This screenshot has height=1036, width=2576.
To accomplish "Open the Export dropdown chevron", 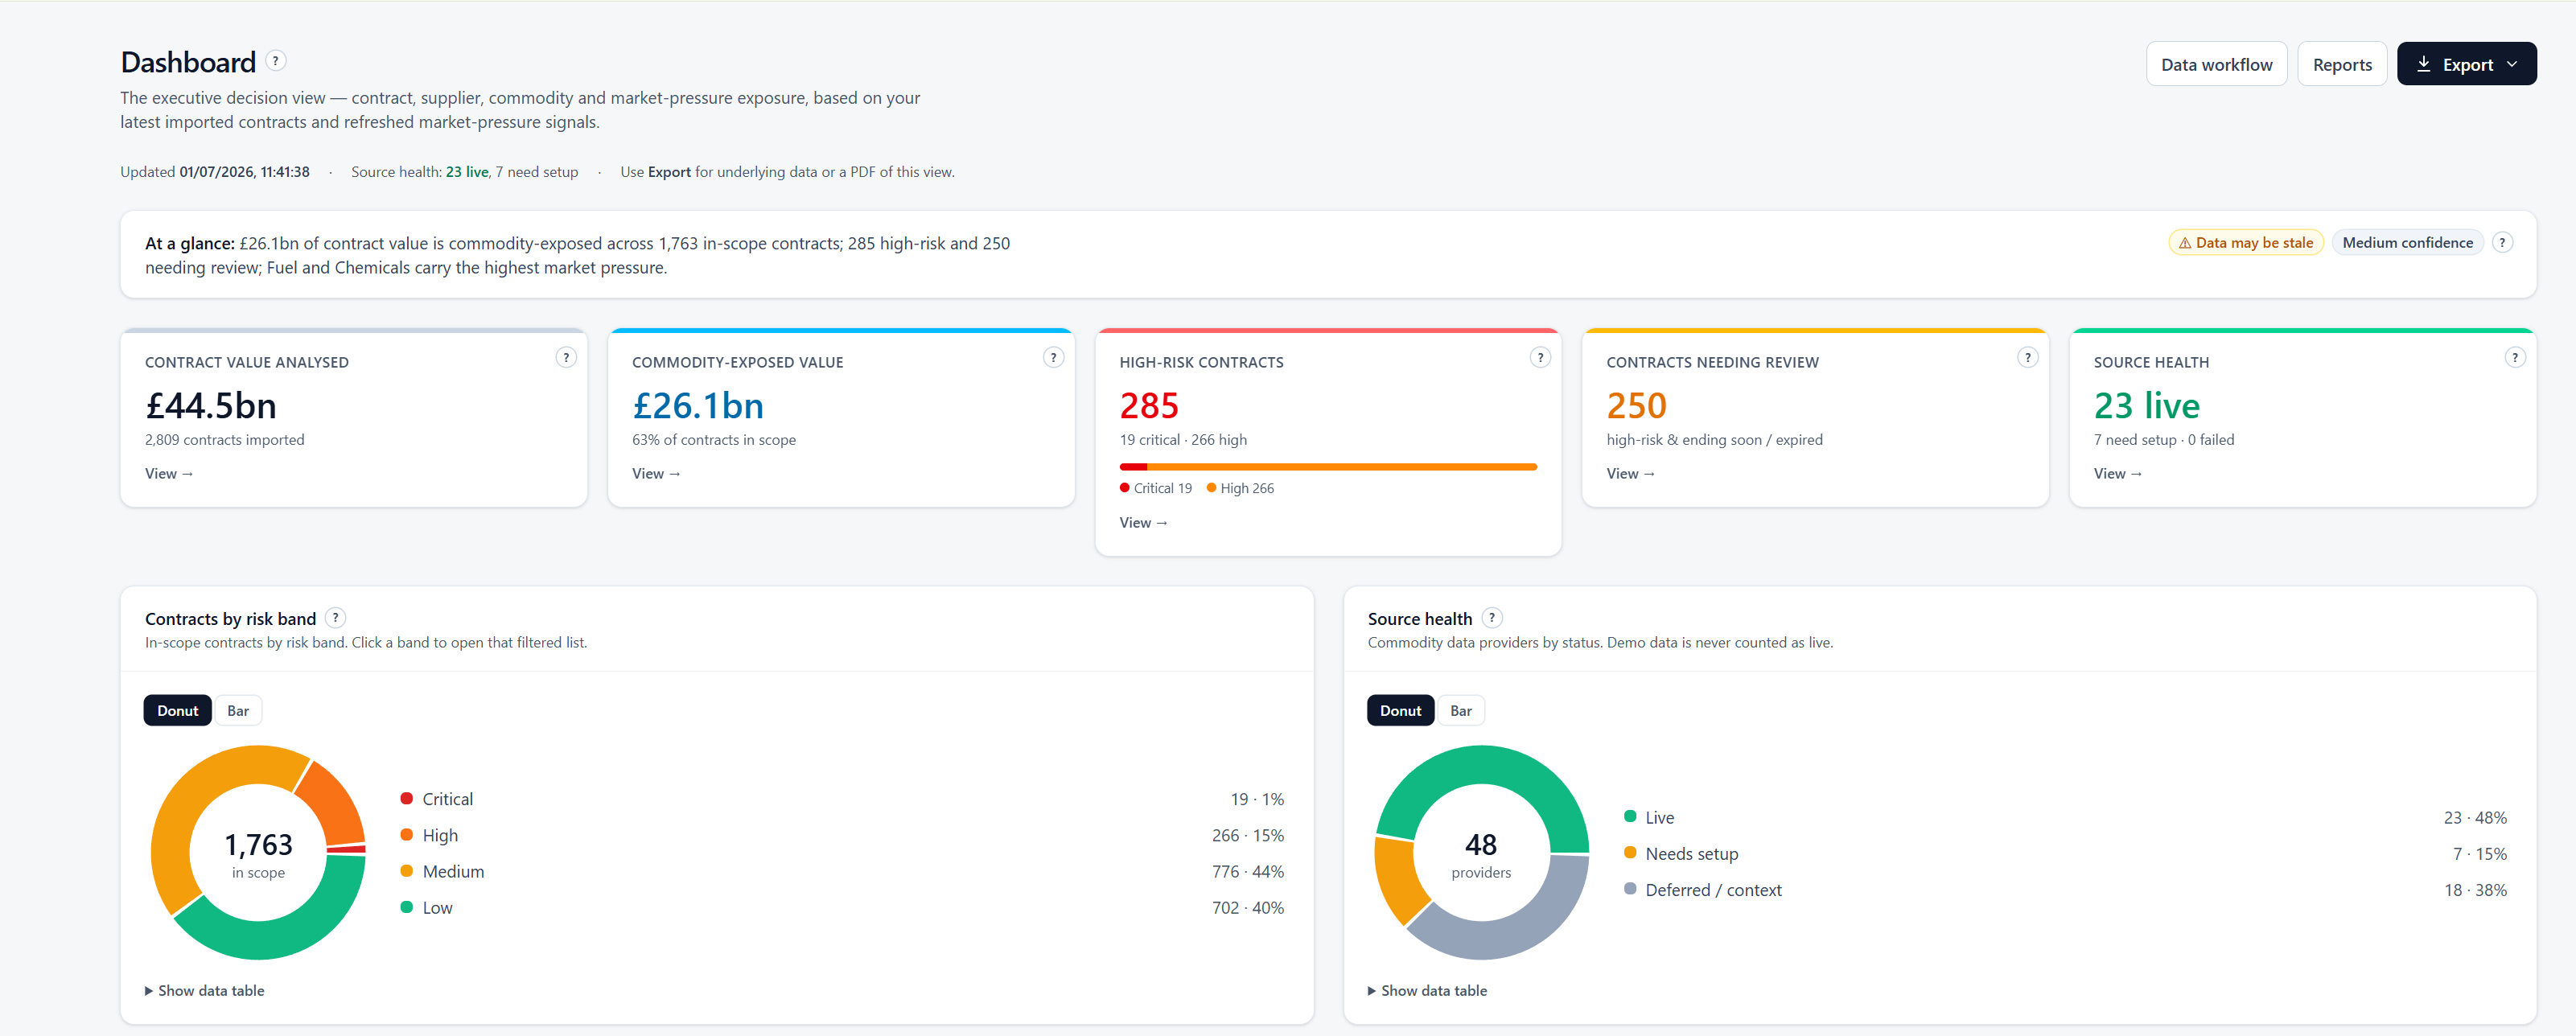I will tap(2512, 64).
